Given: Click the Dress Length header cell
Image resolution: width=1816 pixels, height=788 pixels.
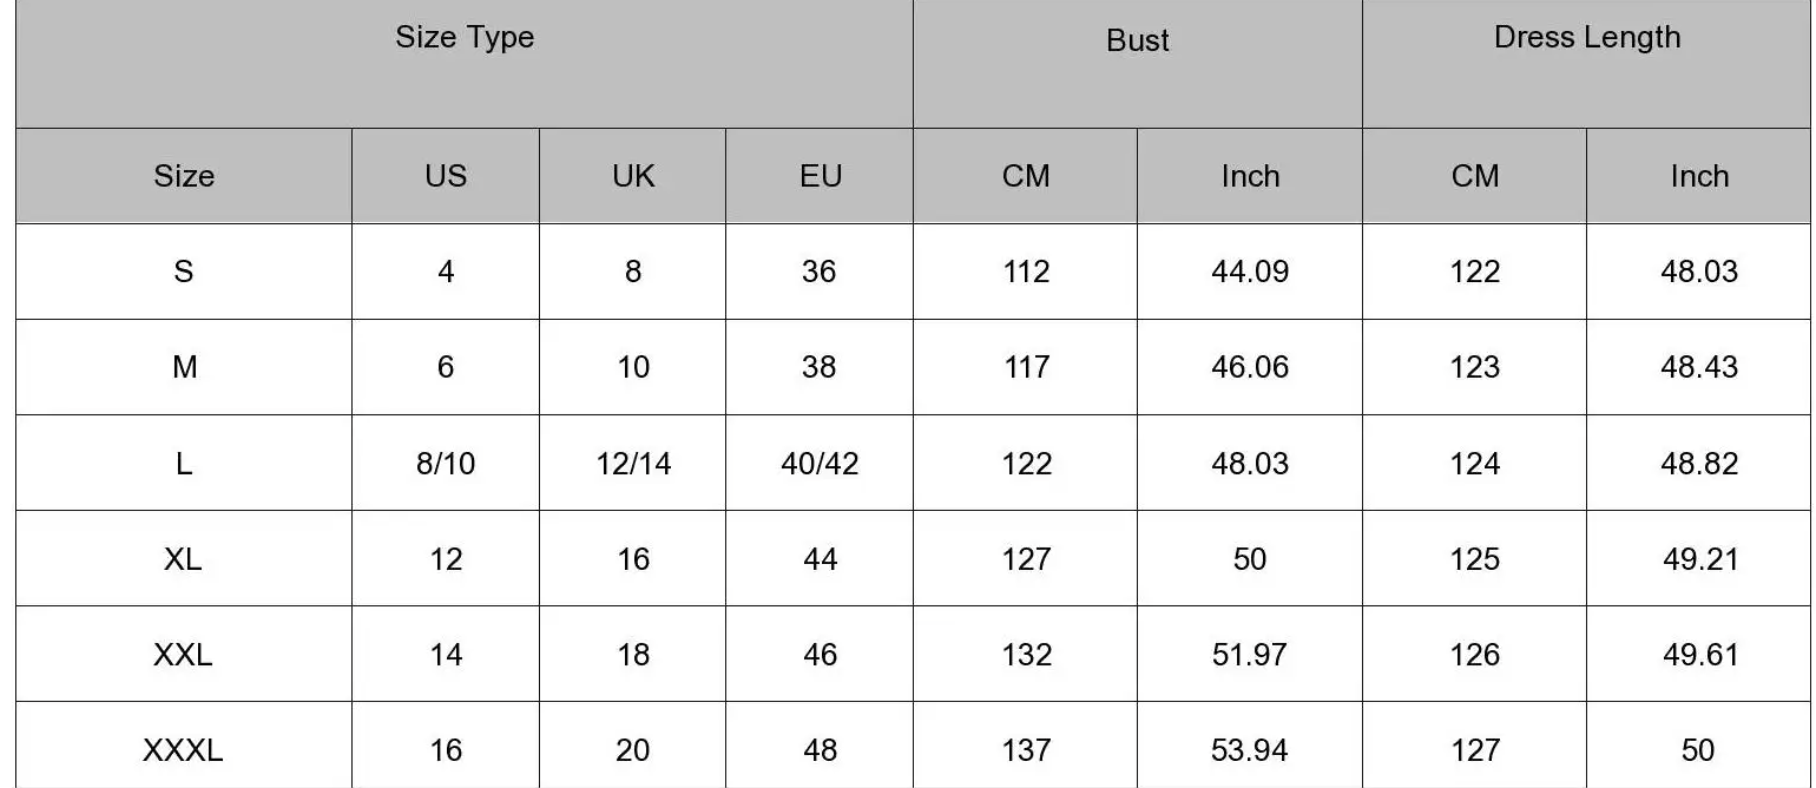Looking at the screenshot, I should point(1587,38).
